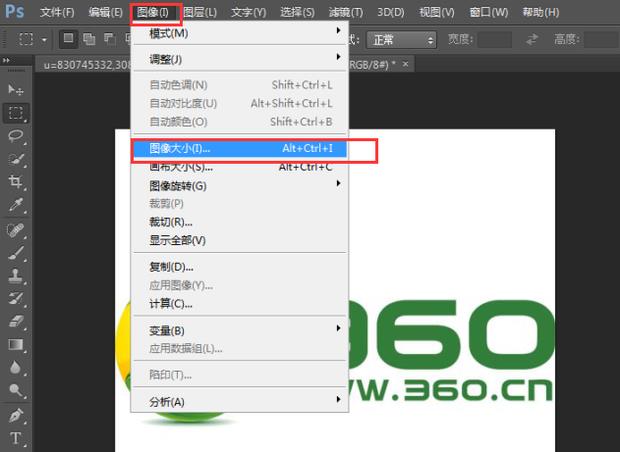Image resolution: width=620 pixels, height=452 pixels.
Task: Open marquee tool preset picker icon
Action: tap(26, 39)
